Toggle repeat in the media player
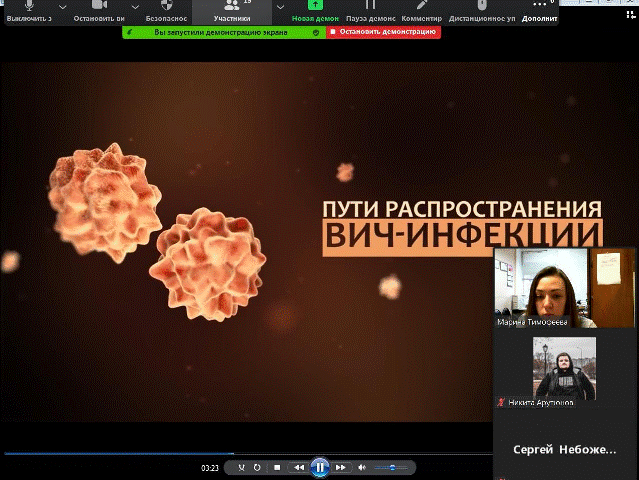Screen dimensions: 639x480 point(257,467)
